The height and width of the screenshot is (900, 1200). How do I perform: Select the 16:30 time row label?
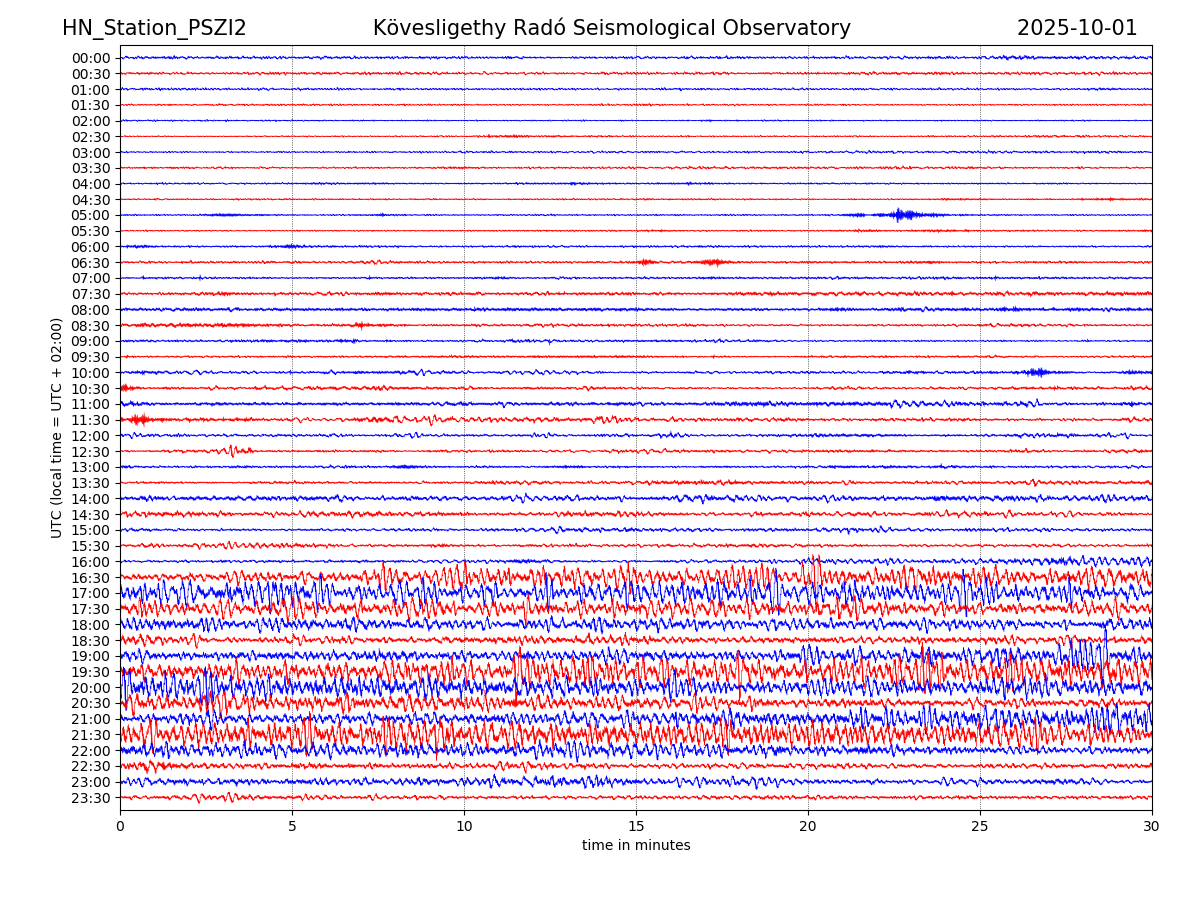tap(90, 577)
